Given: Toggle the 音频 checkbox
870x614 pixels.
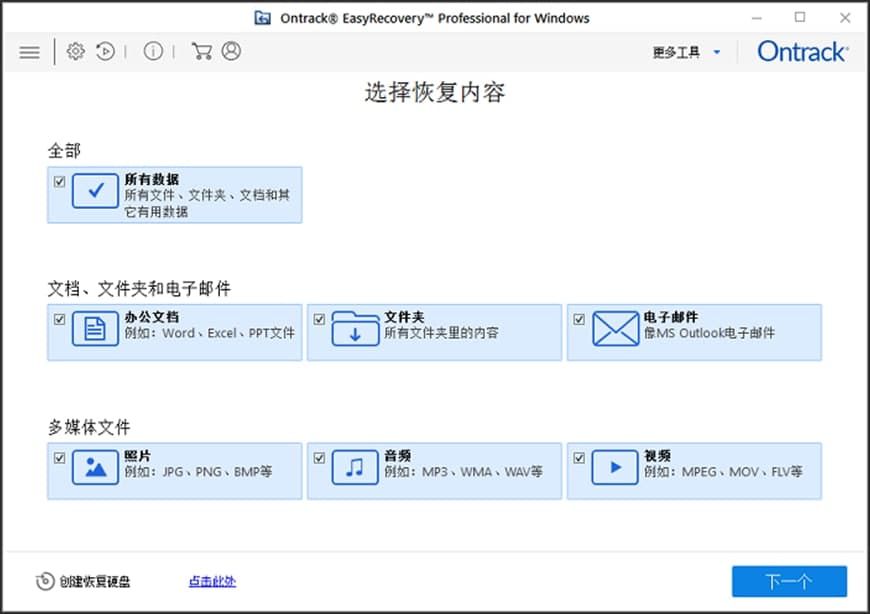Looking at the screenshot, I should (x=319, y=457).
